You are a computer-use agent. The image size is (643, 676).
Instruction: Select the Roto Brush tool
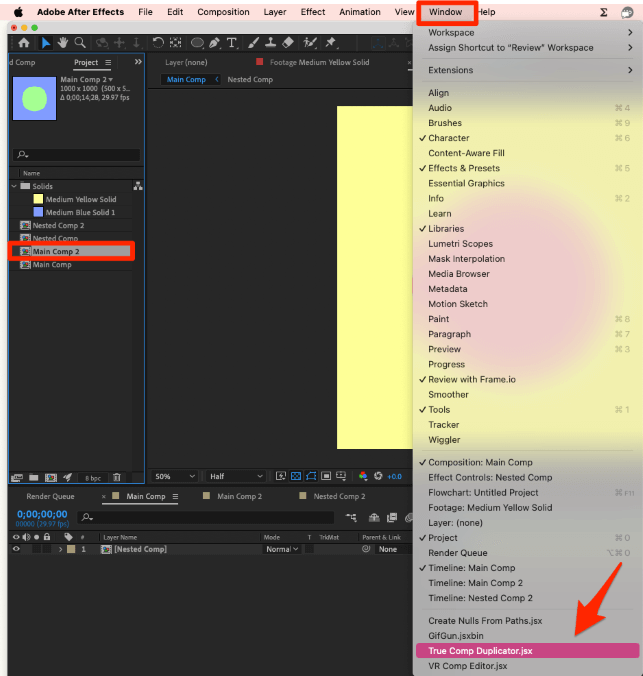coord(310,43)
